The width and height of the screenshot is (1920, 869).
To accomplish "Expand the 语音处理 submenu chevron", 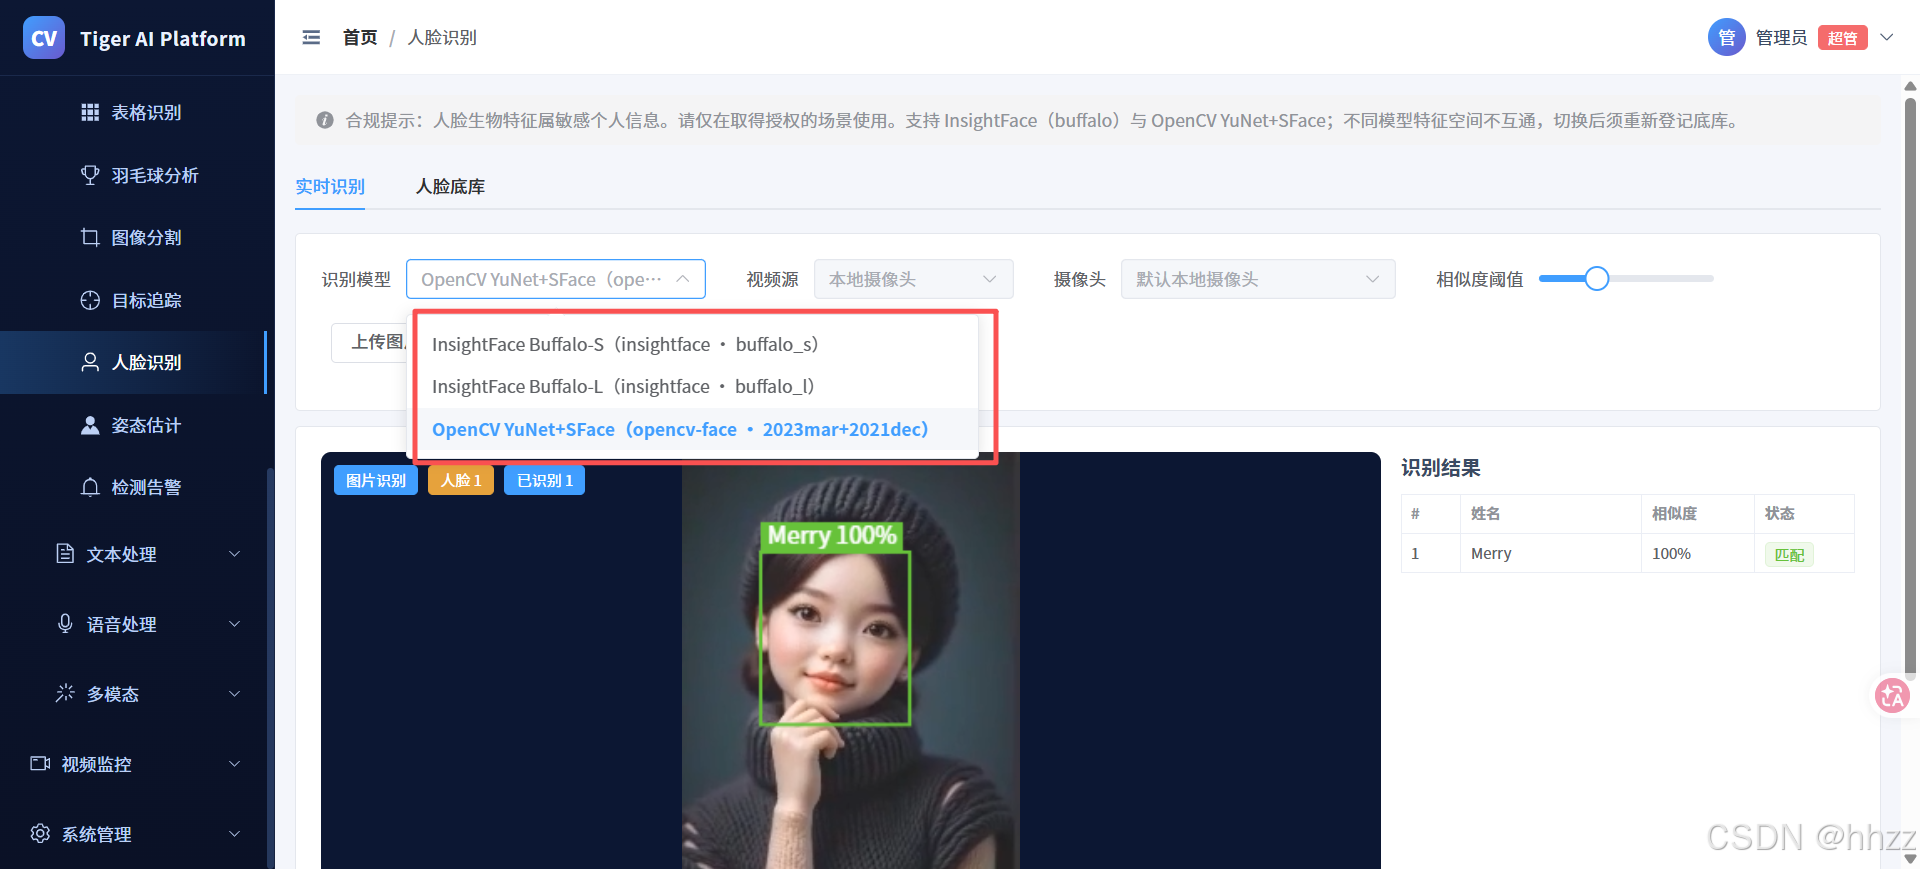I will pos(235,624).
